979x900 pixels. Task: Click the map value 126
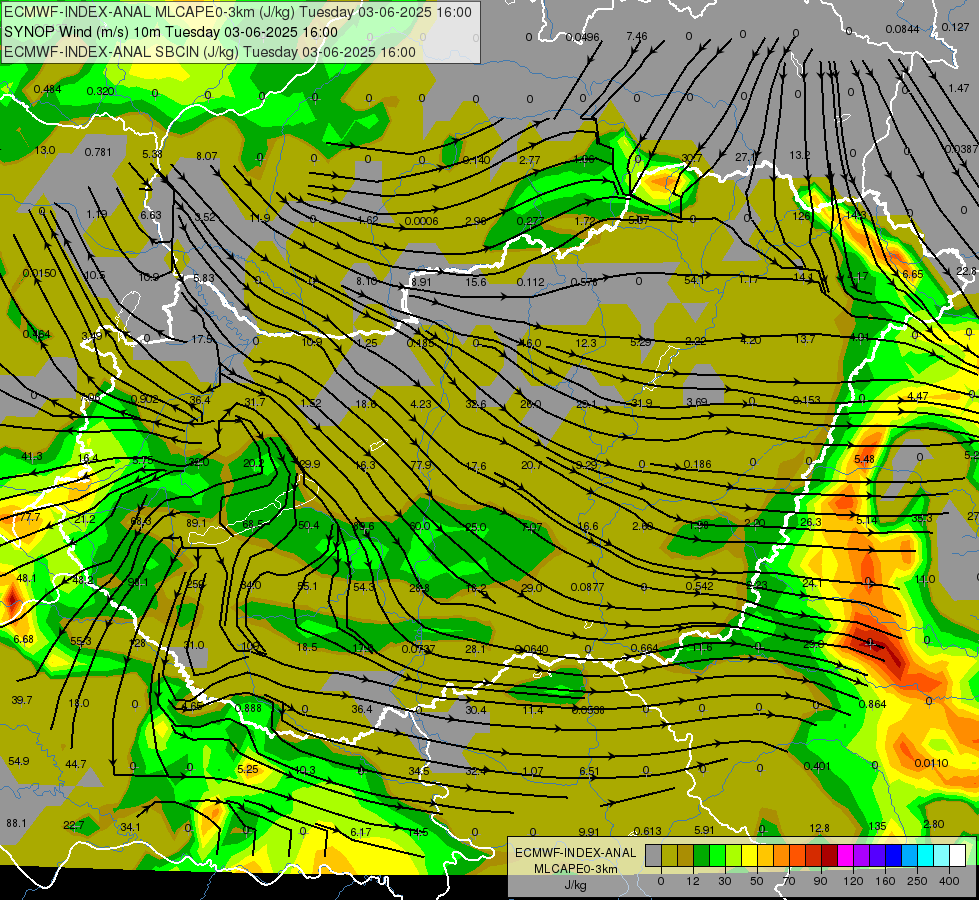tap(802, 216)
